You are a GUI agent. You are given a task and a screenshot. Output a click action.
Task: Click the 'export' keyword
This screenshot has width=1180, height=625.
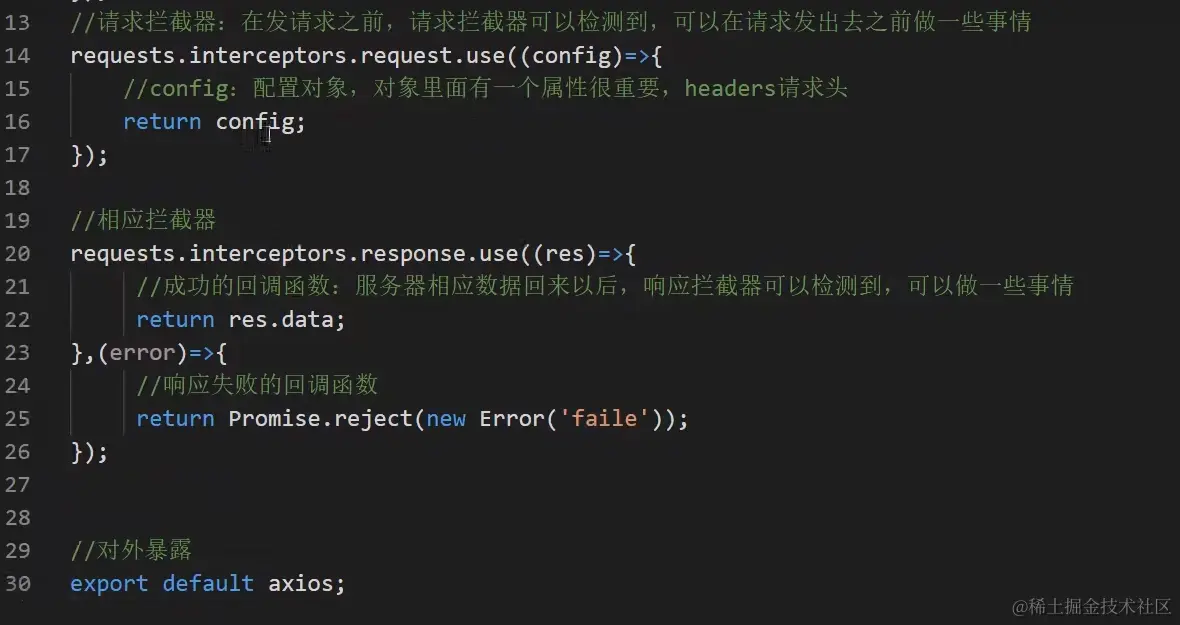109,583
